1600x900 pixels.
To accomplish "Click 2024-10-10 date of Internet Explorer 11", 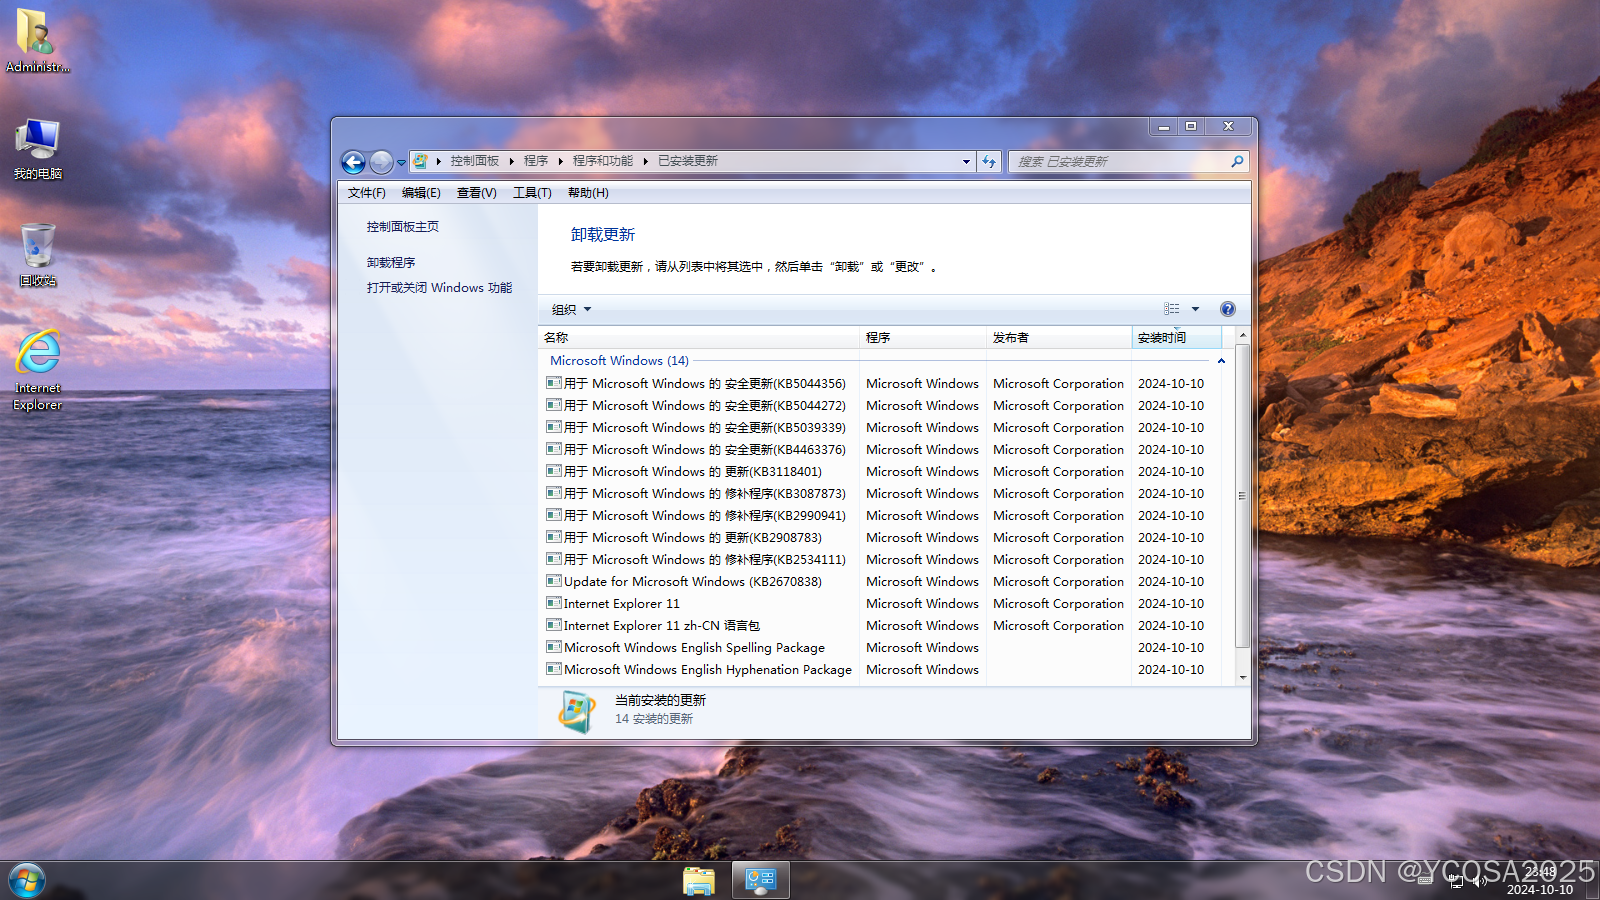I will point(1171,604).
